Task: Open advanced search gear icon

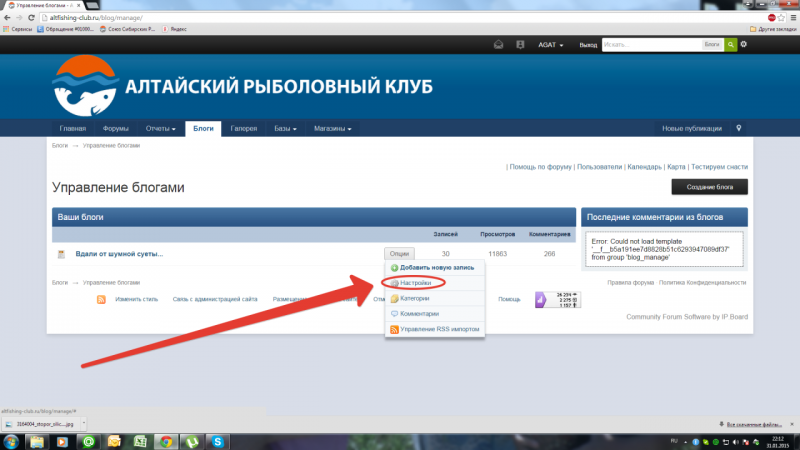Action: (x=744, y=44)
